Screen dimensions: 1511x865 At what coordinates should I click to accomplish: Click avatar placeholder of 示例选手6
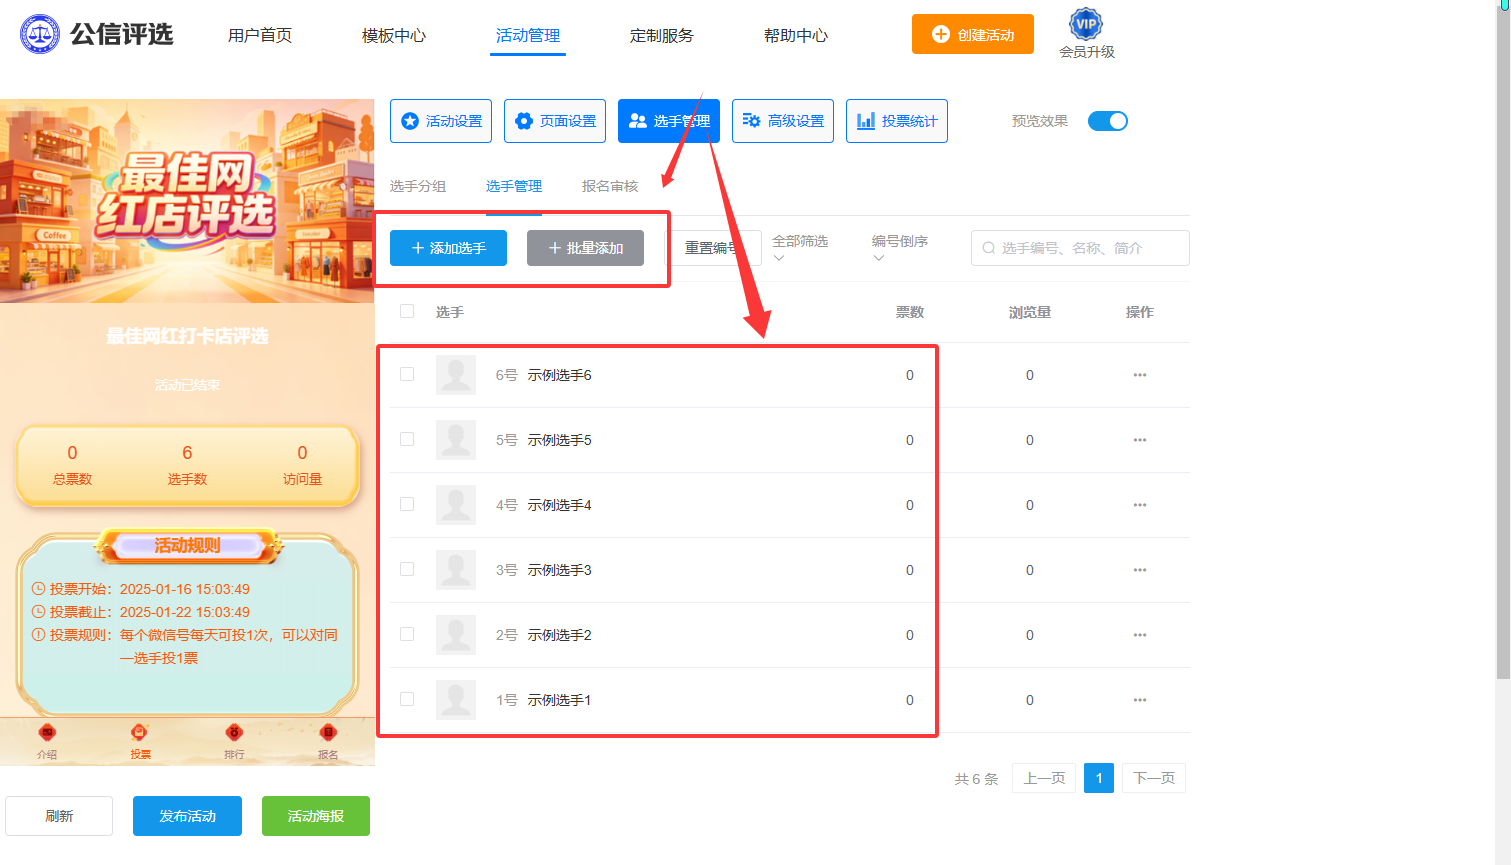tap(456, 375)
